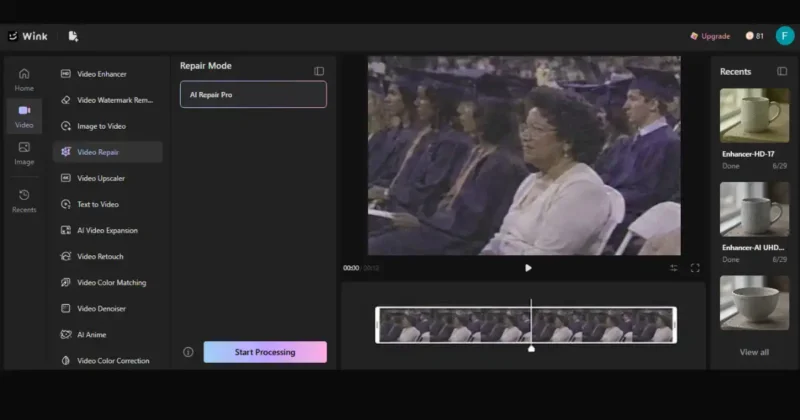
Task: Click the file import icon beside Wink
Action: point(73,36)
